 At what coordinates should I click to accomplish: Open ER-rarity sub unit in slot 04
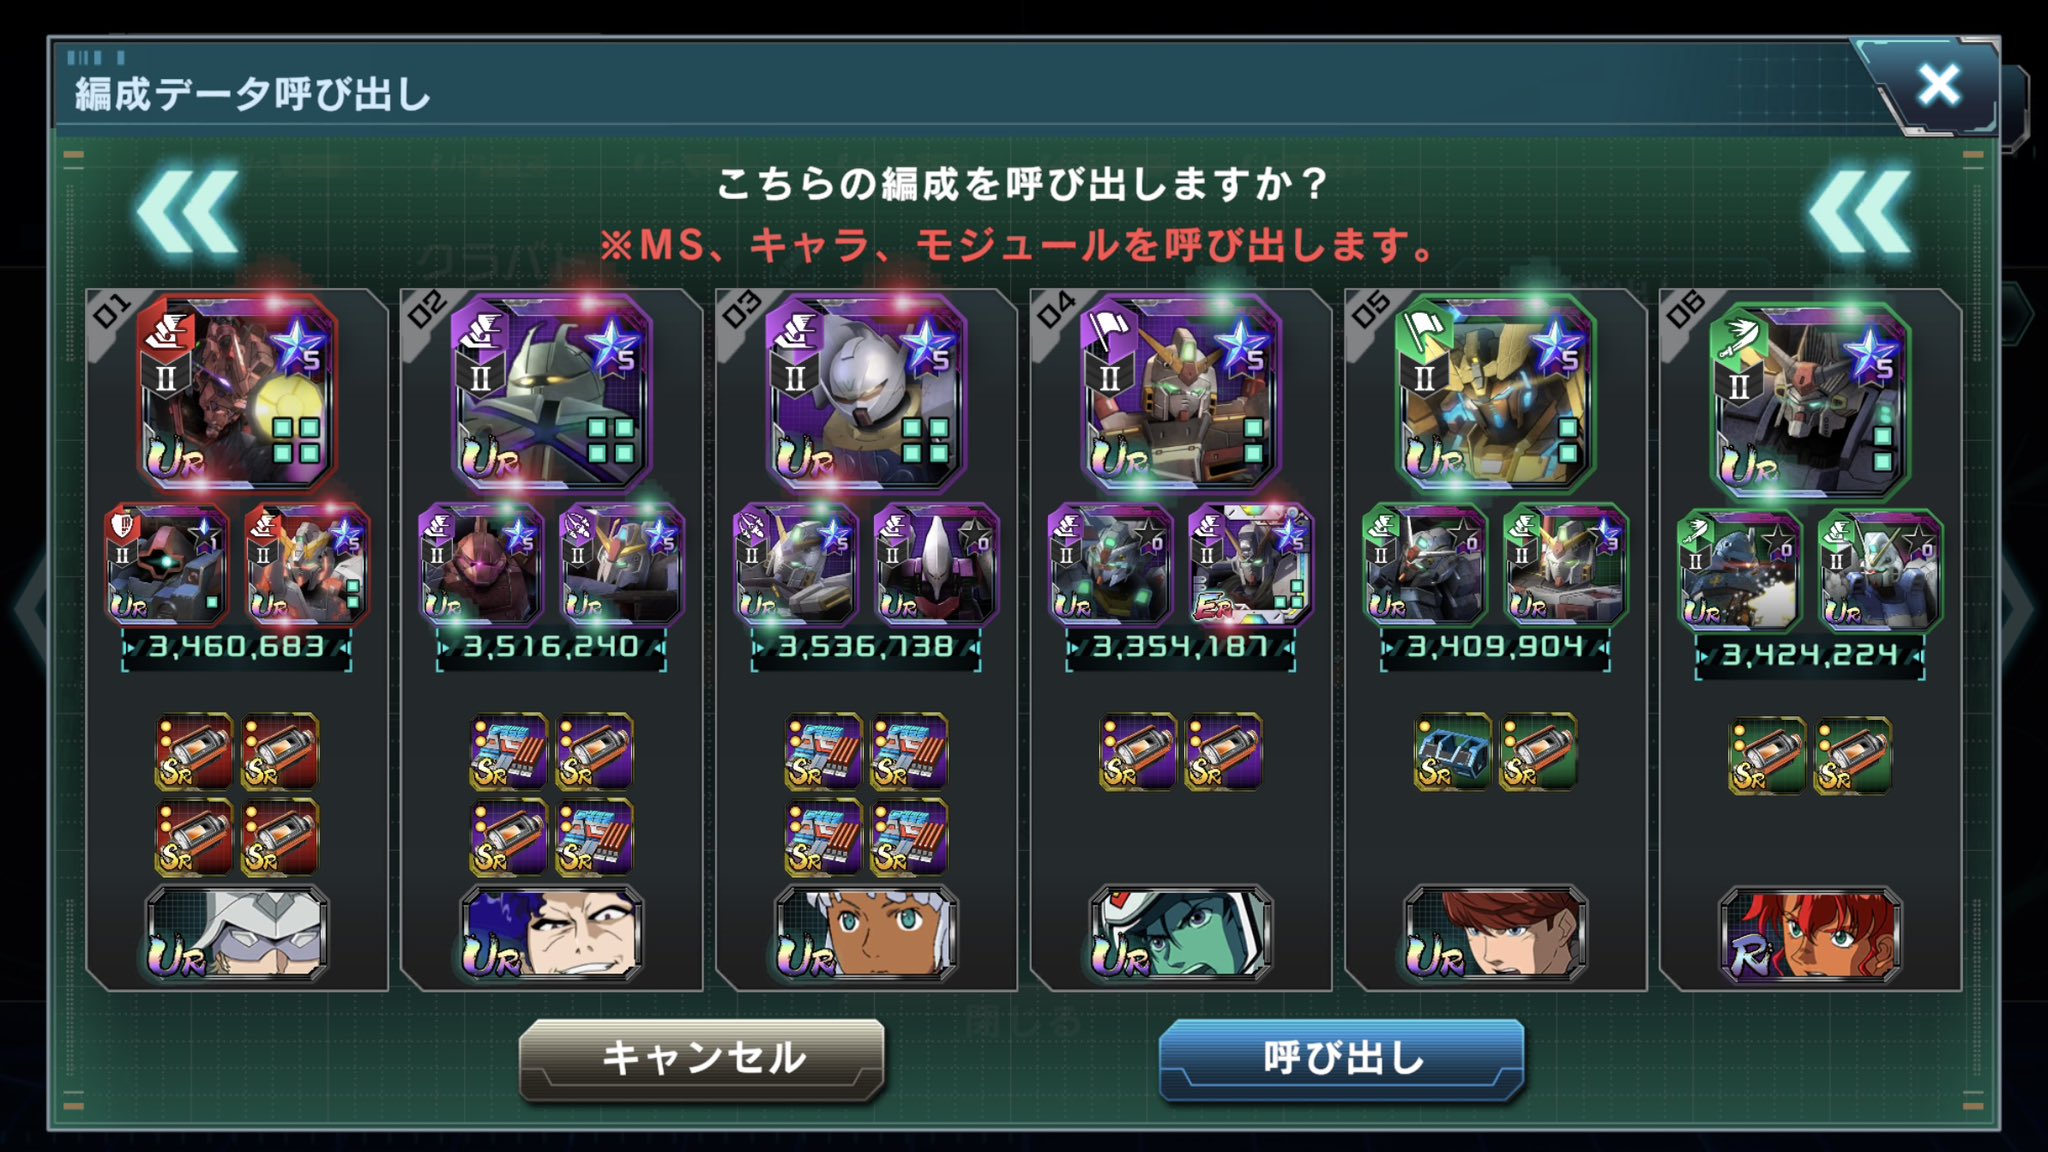coord(1250,566)
